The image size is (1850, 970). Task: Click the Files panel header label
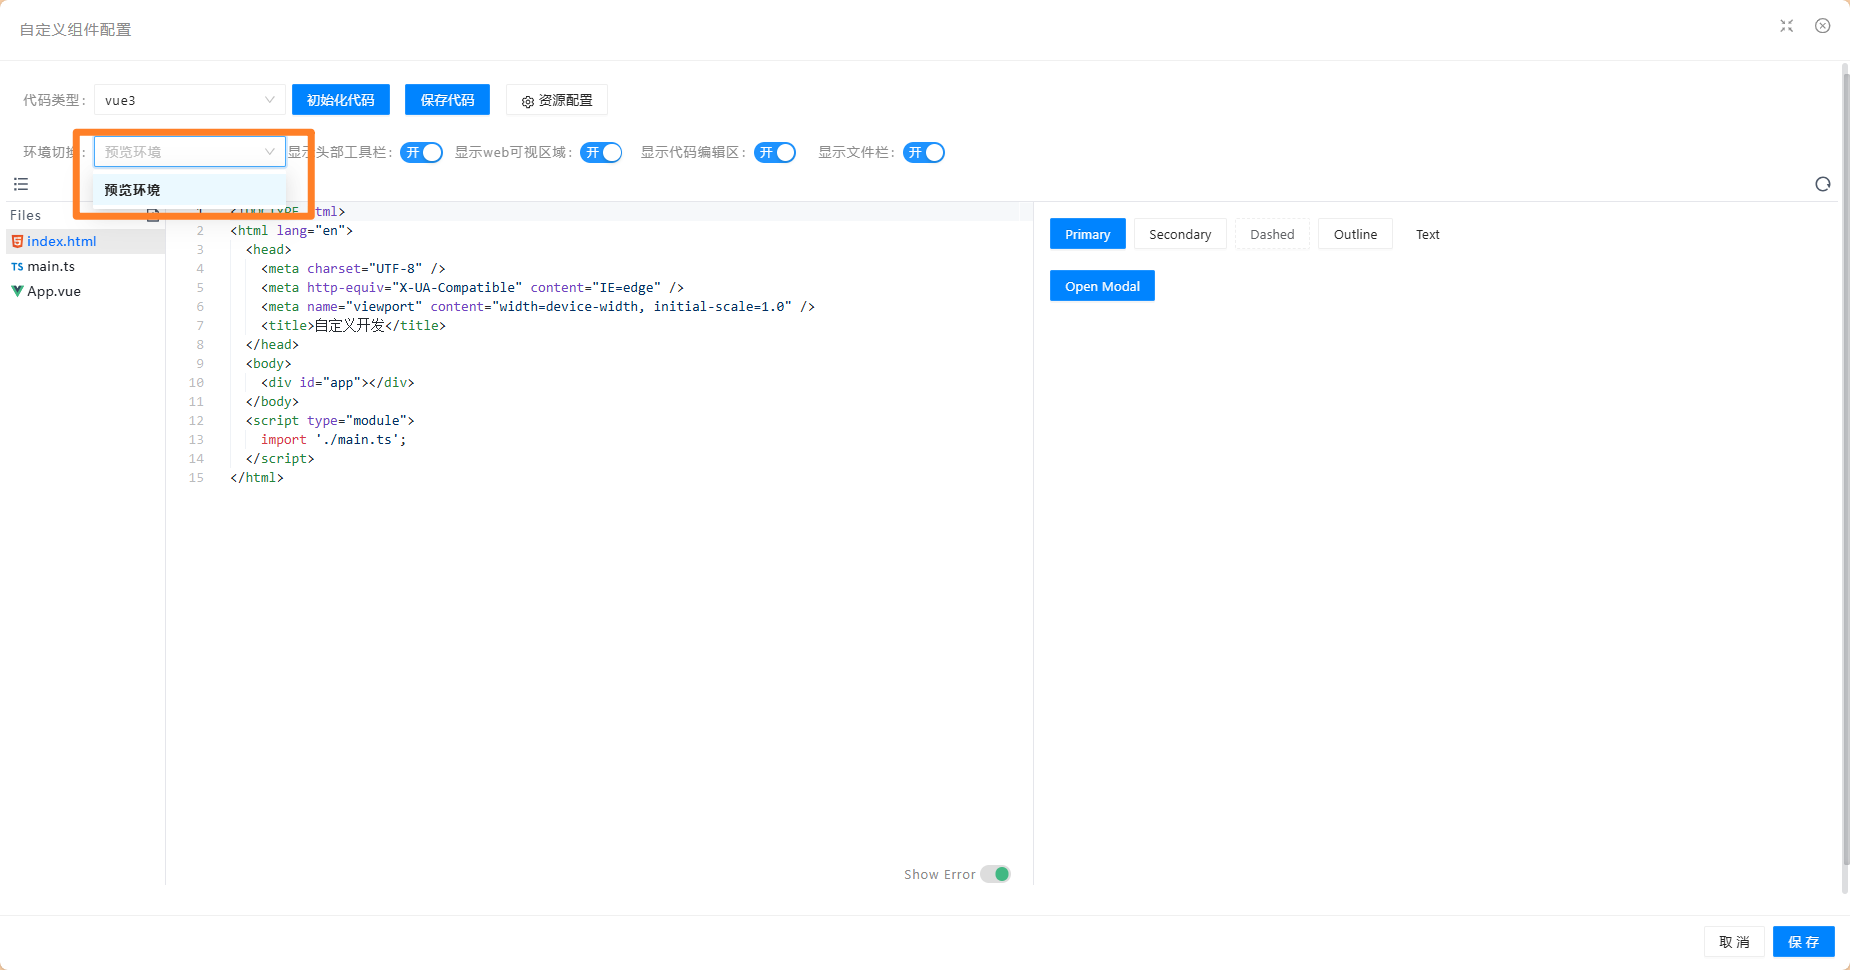26,215
